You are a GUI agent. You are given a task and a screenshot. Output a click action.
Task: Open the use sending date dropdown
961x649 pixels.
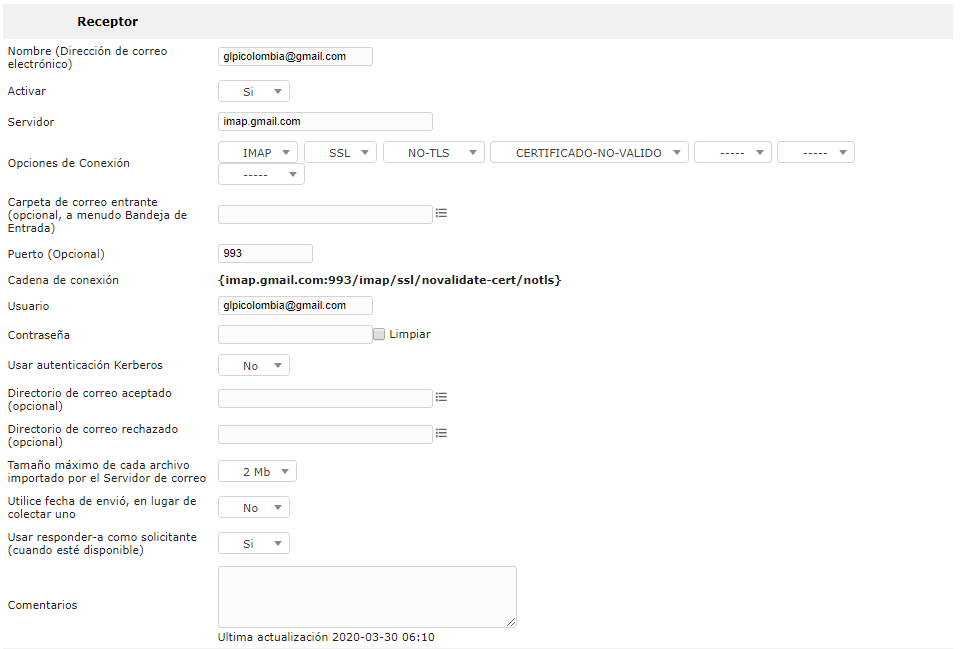254,507
